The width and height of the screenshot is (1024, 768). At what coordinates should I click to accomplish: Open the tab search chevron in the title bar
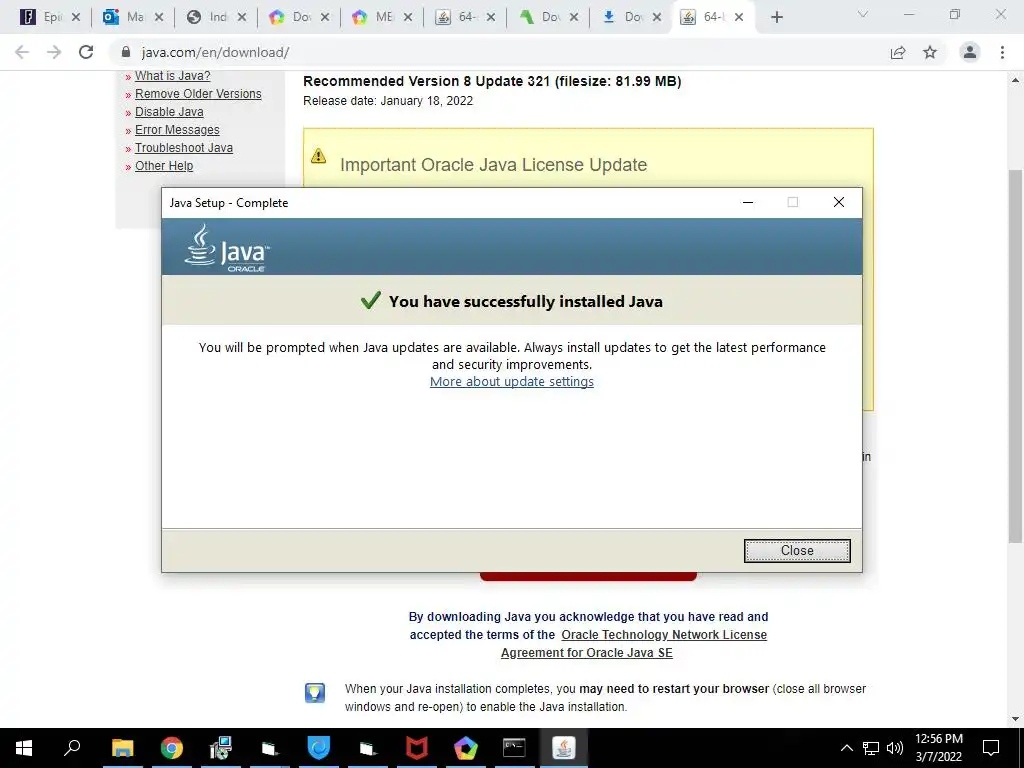pyautogui.click(x=863, y=14)
